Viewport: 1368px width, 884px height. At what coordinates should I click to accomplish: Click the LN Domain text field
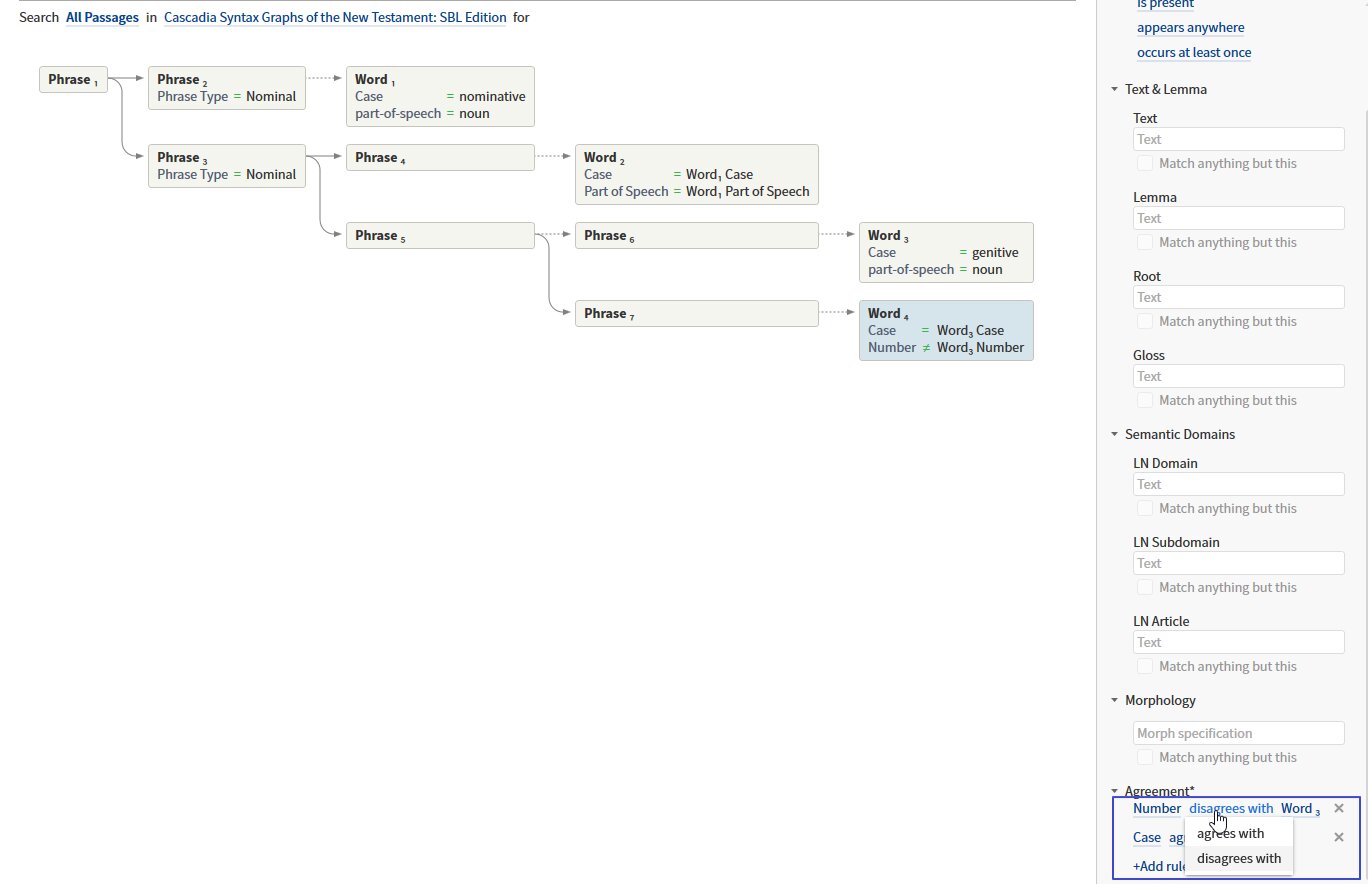[x=1238, y=484]
